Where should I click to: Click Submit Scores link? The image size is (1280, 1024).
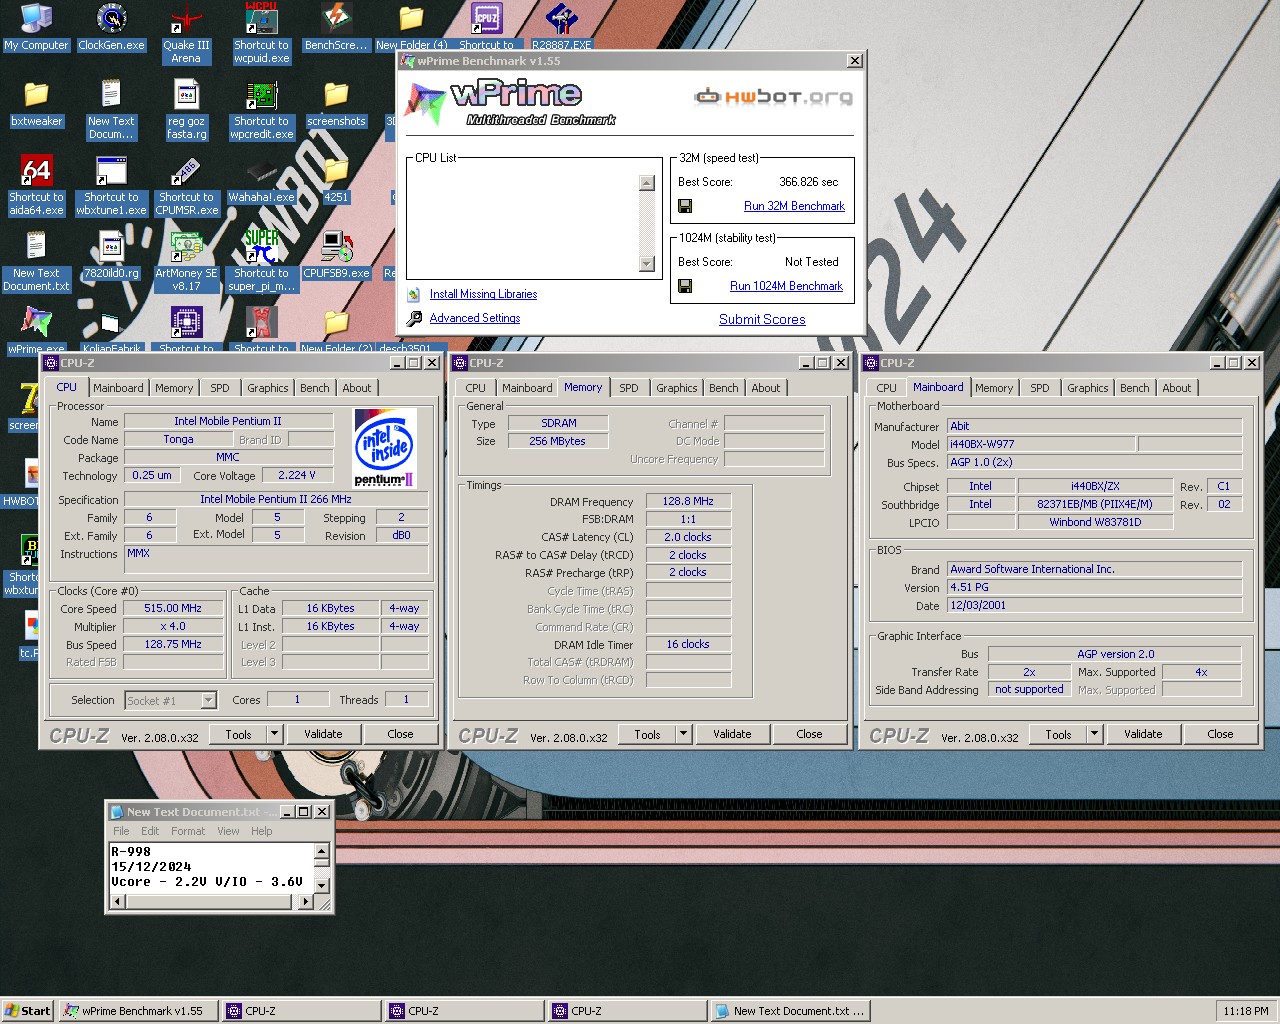(762, 320)
